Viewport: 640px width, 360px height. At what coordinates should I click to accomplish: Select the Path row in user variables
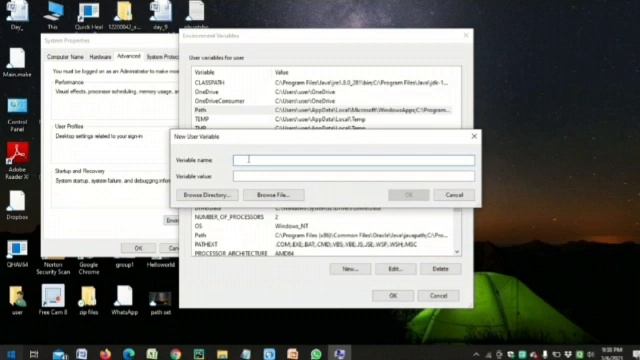(x=322, y=110)
